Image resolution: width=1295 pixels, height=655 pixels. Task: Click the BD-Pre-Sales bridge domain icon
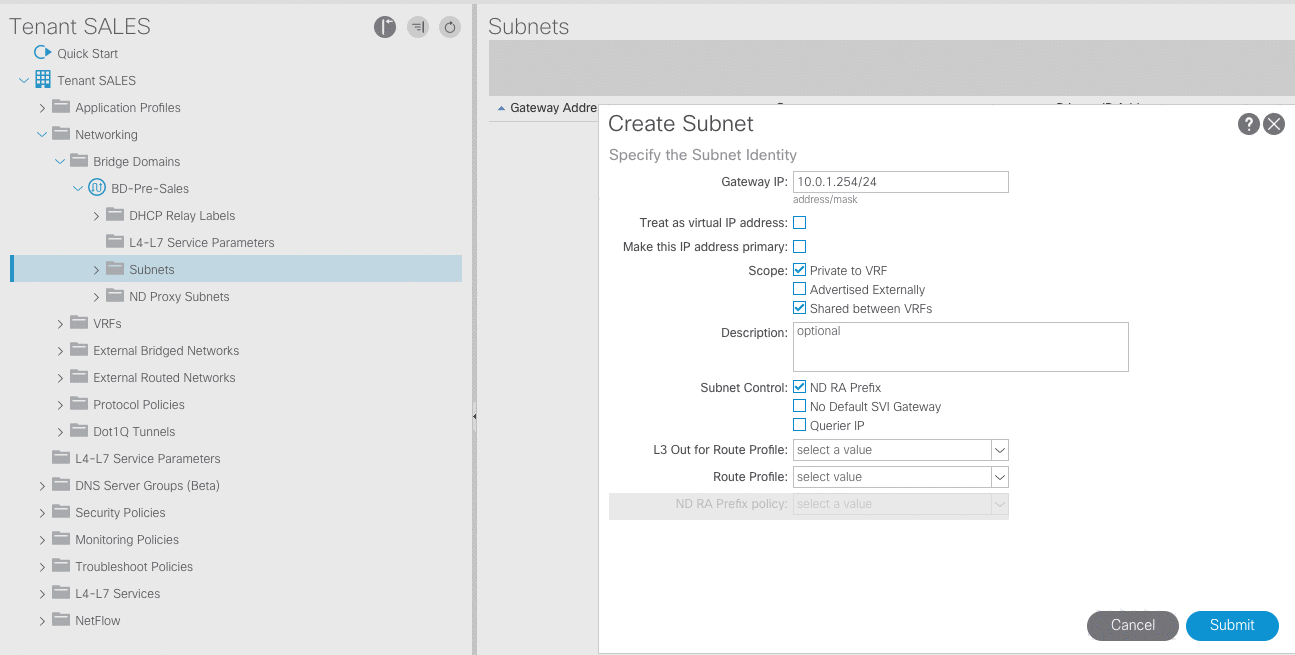tap(97, 188)
